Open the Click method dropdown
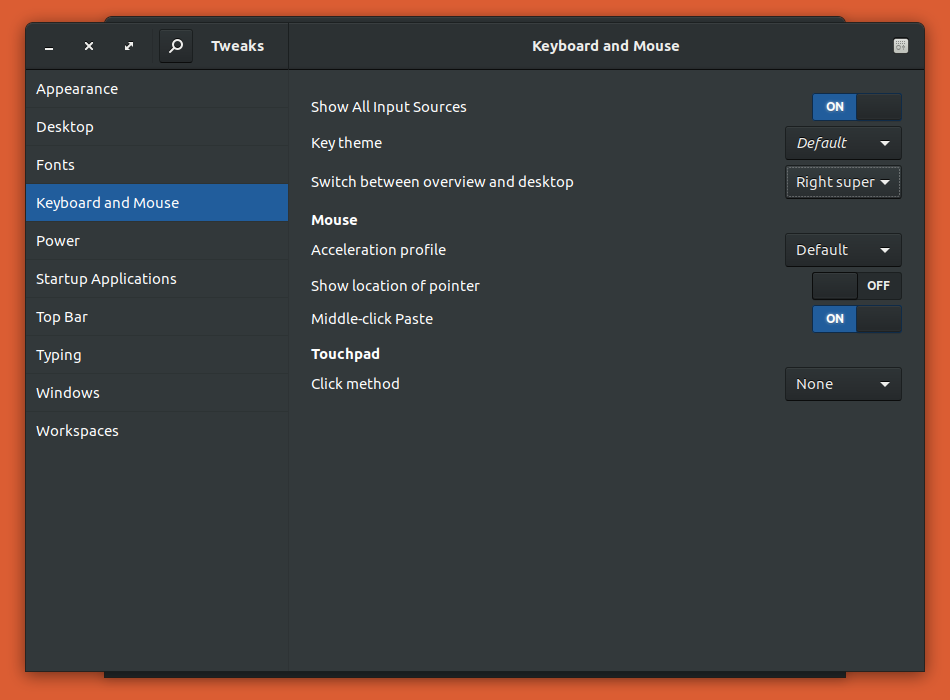Screen dimensions: 950x700 tap(843, 384)
